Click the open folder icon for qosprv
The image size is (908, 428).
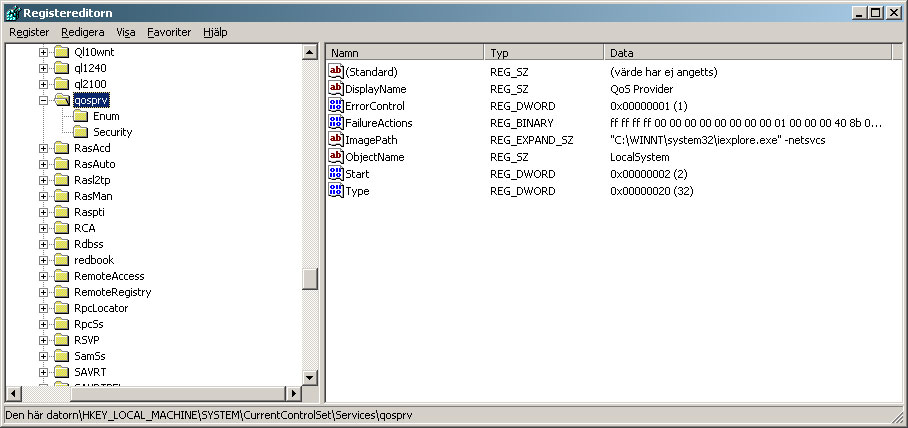pos(62,100)
